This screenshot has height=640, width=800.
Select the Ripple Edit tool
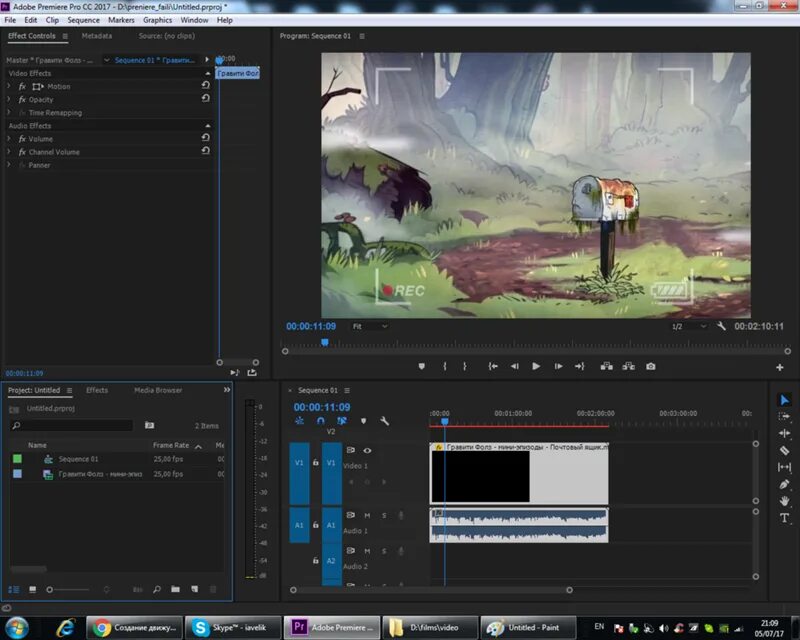(x=784, y=433)
